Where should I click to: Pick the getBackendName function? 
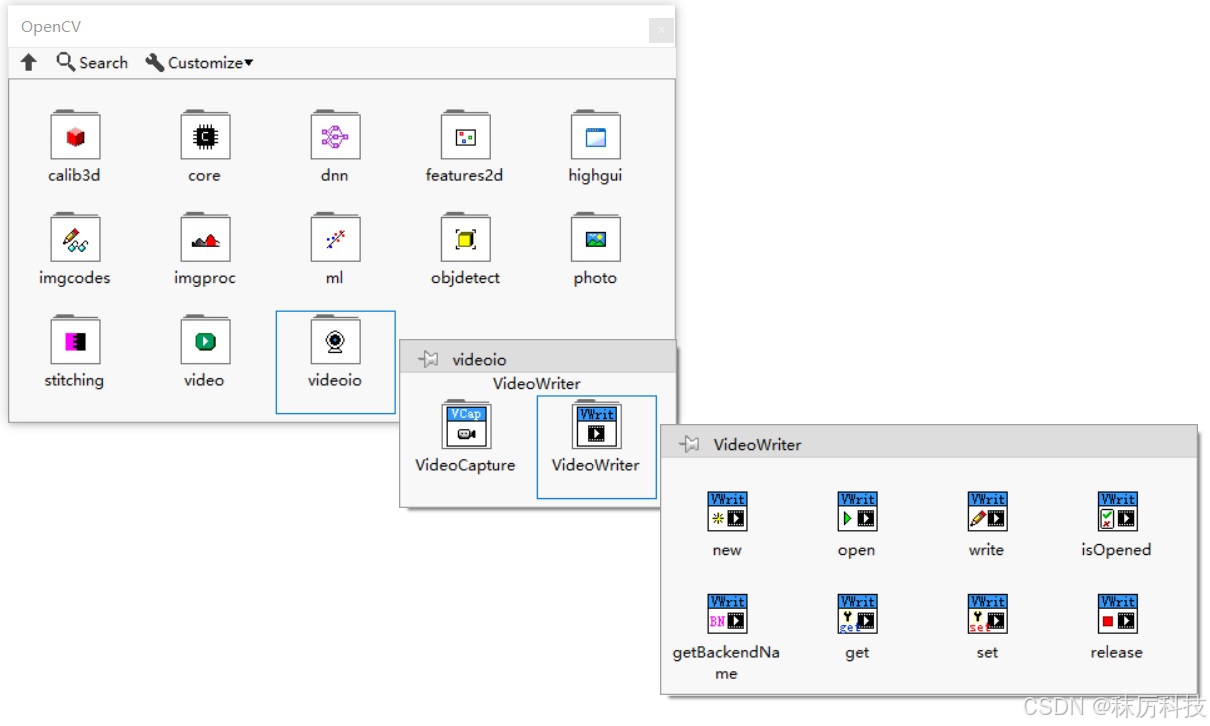[x=727, y=614]
